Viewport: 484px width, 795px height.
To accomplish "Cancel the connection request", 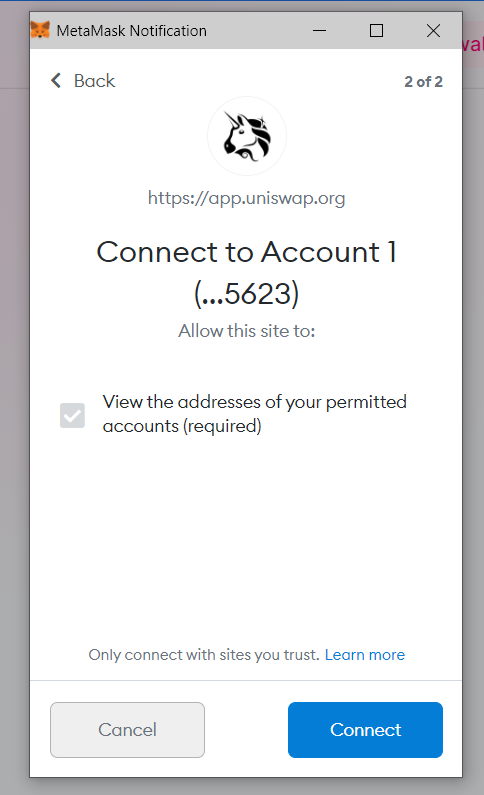I will pyautogui.click(x=127, y=730).
